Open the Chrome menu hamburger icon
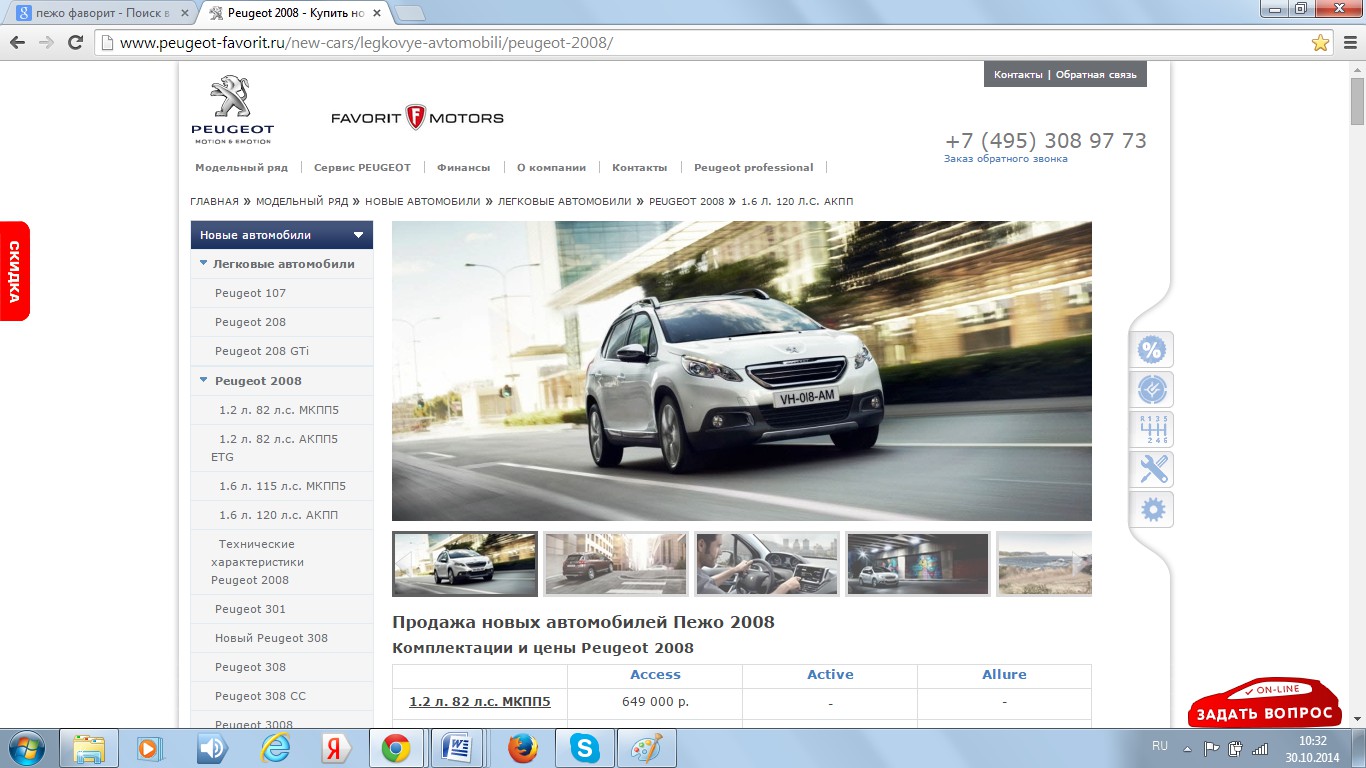The width and height of the screenshot is (1366, 768). [1349, 43]
